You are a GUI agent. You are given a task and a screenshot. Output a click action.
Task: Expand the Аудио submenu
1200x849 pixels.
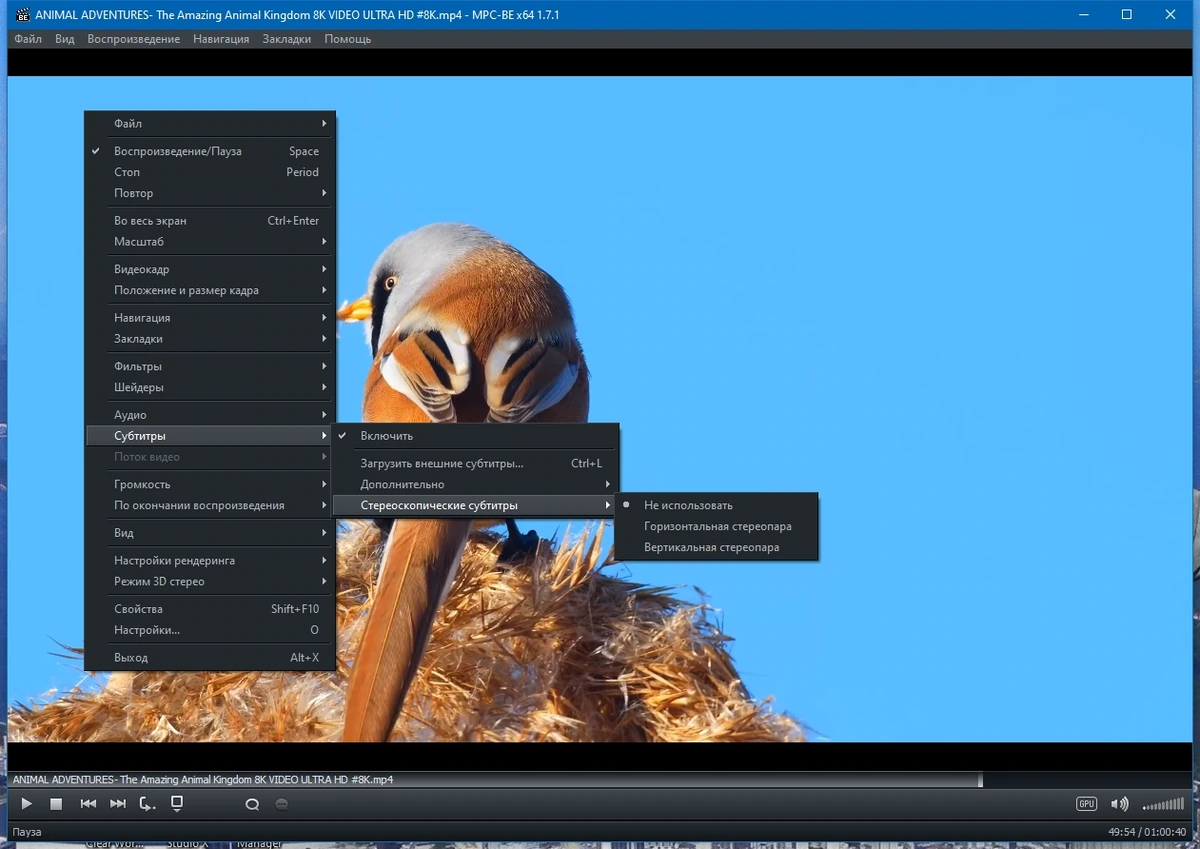(210, 415)
